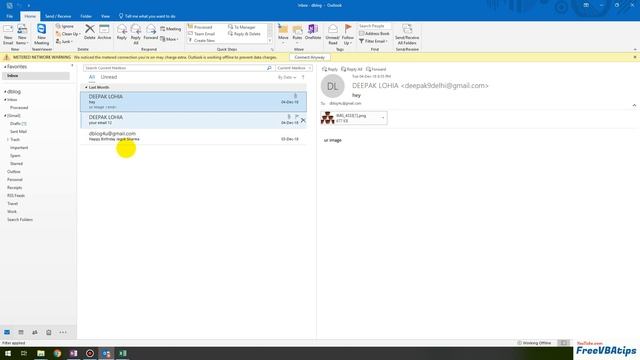Choose the Create New quick step

coord(201,40)
